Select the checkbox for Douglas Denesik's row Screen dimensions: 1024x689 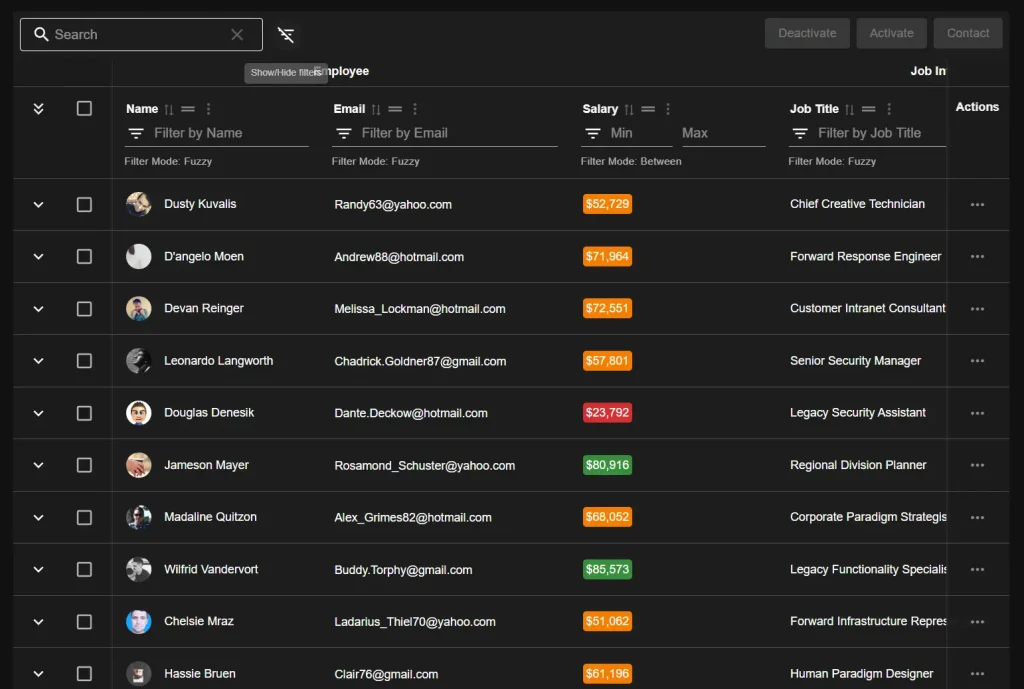pos(85,413)
